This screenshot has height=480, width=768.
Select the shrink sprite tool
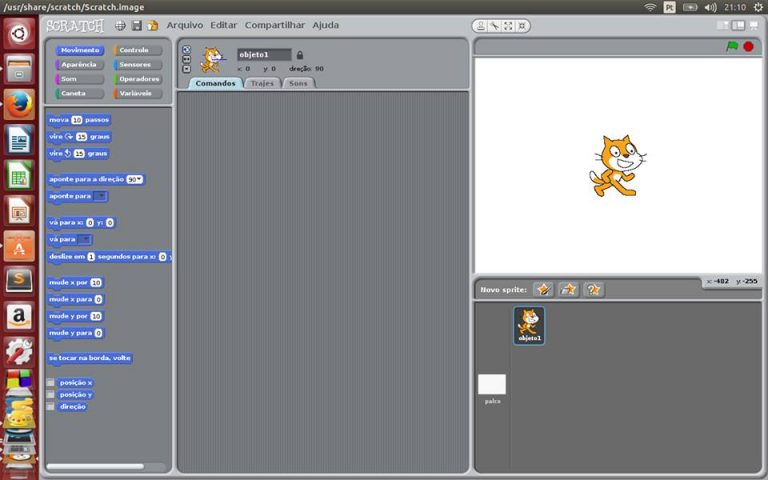[522, 26]
